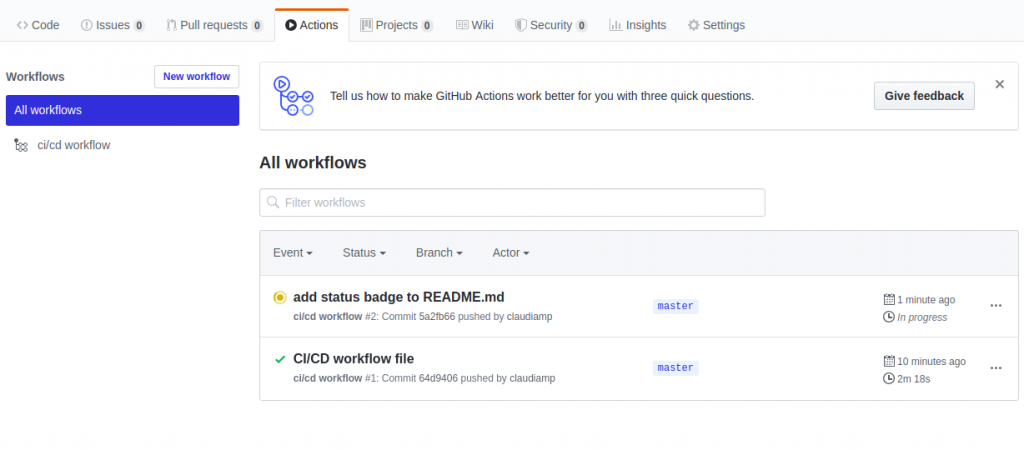Screen dimensions: 1024x450
Task: Click clock icon beside 'In progress'
Action: (x=889, y=317)
